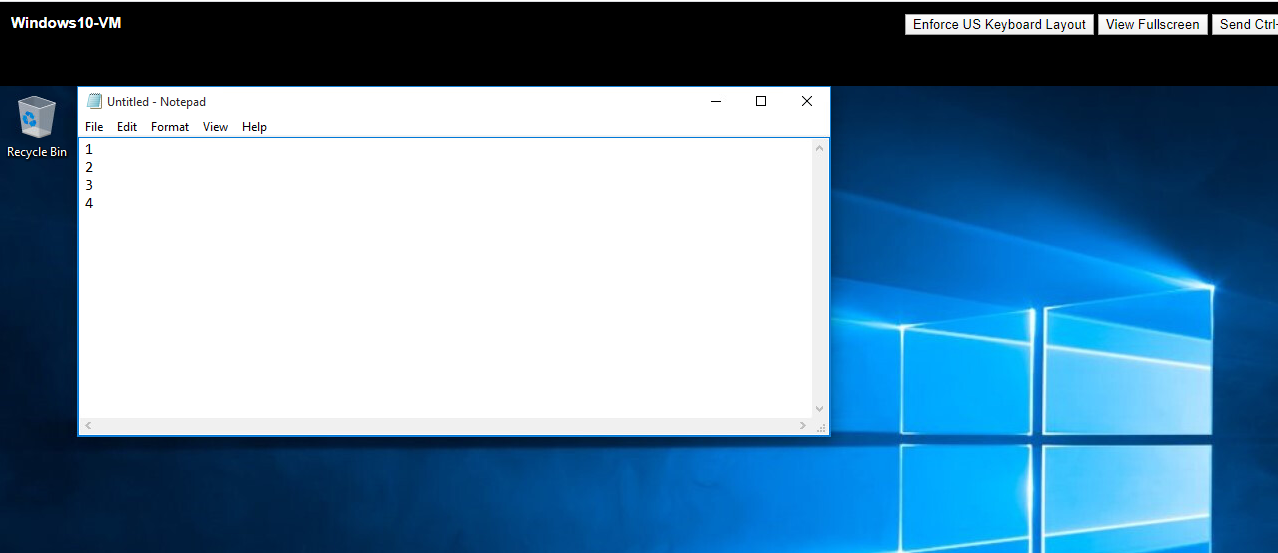
Task: Click the Notepad resize grip corner
Action: click(821, 427)
